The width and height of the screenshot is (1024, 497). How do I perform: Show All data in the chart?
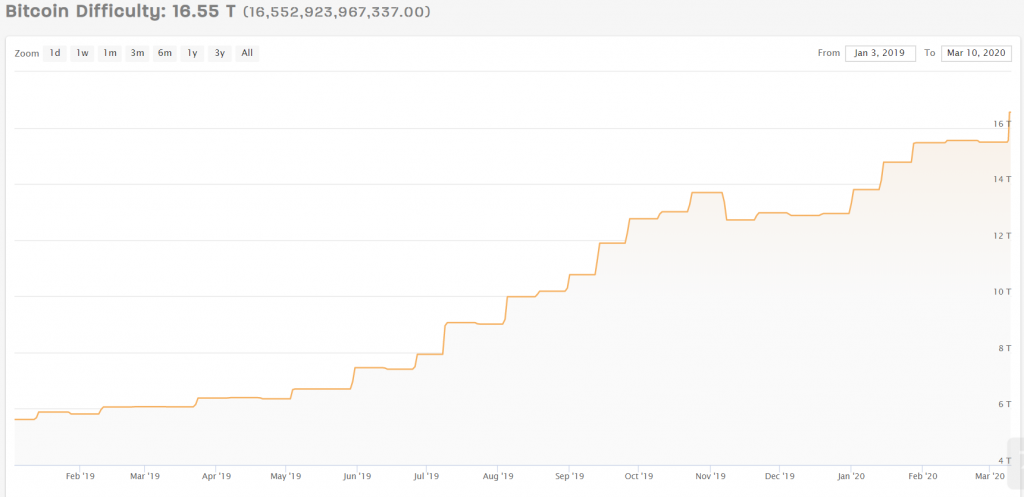247,53
